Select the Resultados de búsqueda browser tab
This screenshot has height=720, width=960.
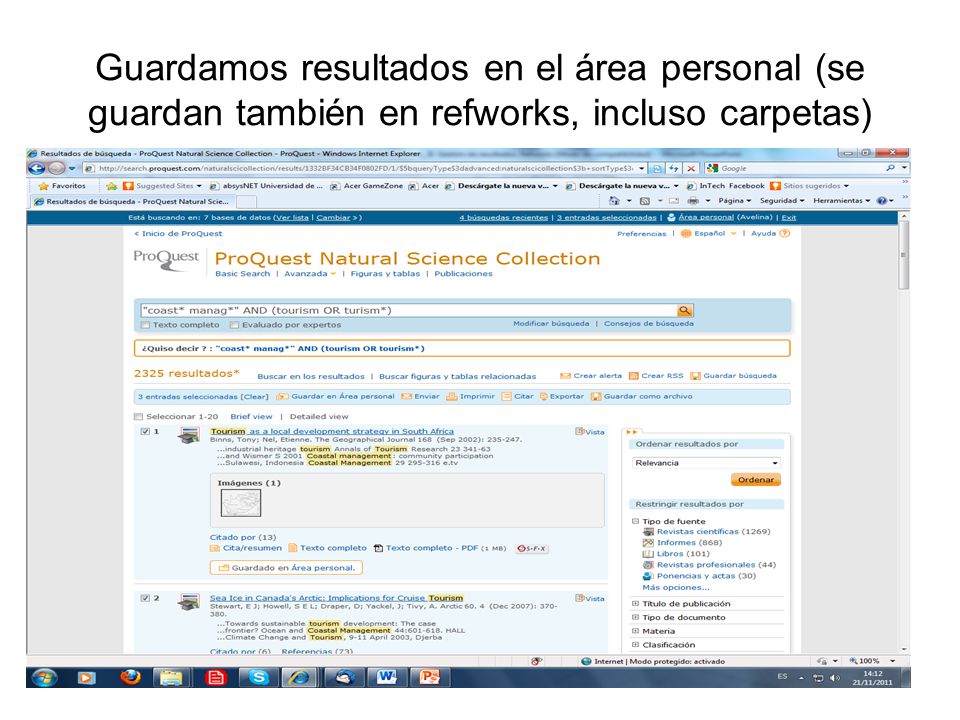(x=132, y=201)
